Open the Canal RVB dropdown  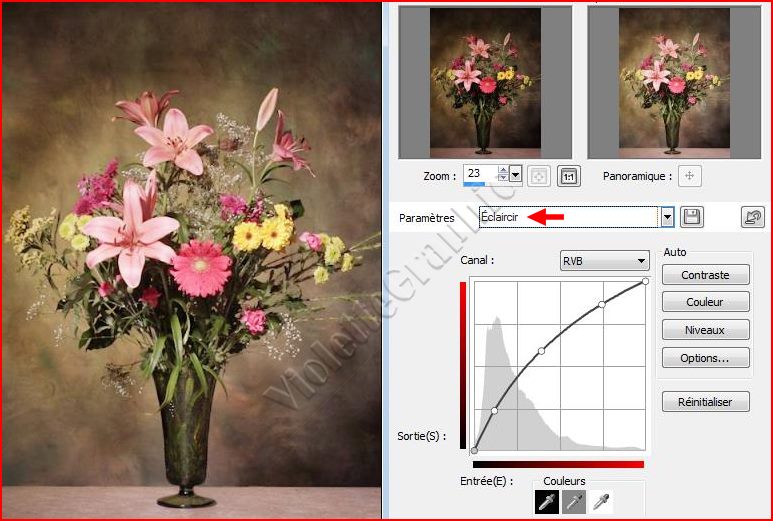tap(604, 261)
